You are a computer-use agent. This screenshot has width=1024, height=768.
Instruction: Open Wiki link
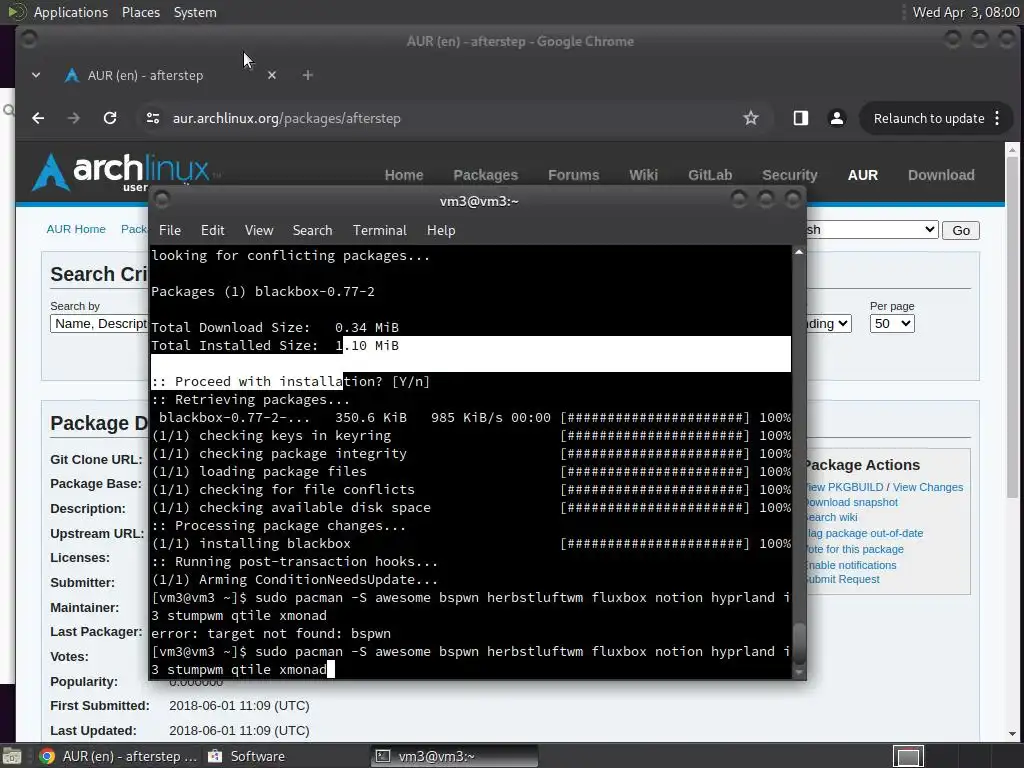(x=643, y=175)
